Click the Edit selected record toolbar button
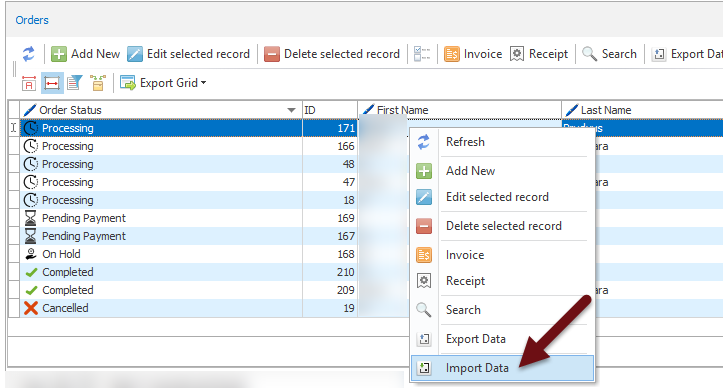 coord(188,54)
